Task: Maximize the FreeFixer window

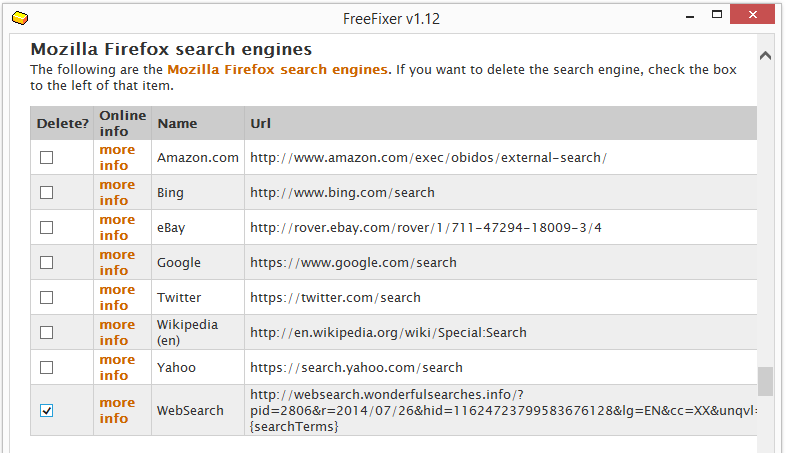Action: 717,15
